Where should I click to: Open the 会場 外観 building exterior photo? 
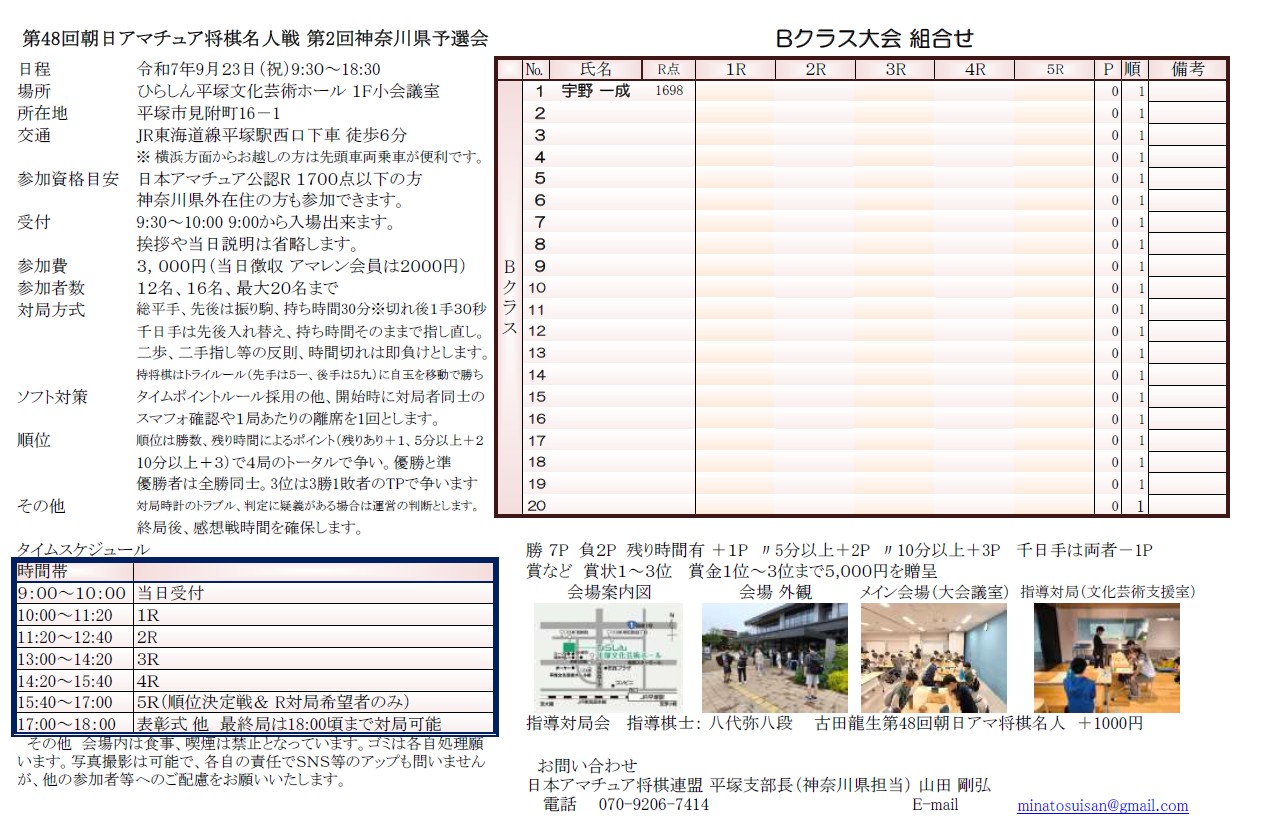775,657
